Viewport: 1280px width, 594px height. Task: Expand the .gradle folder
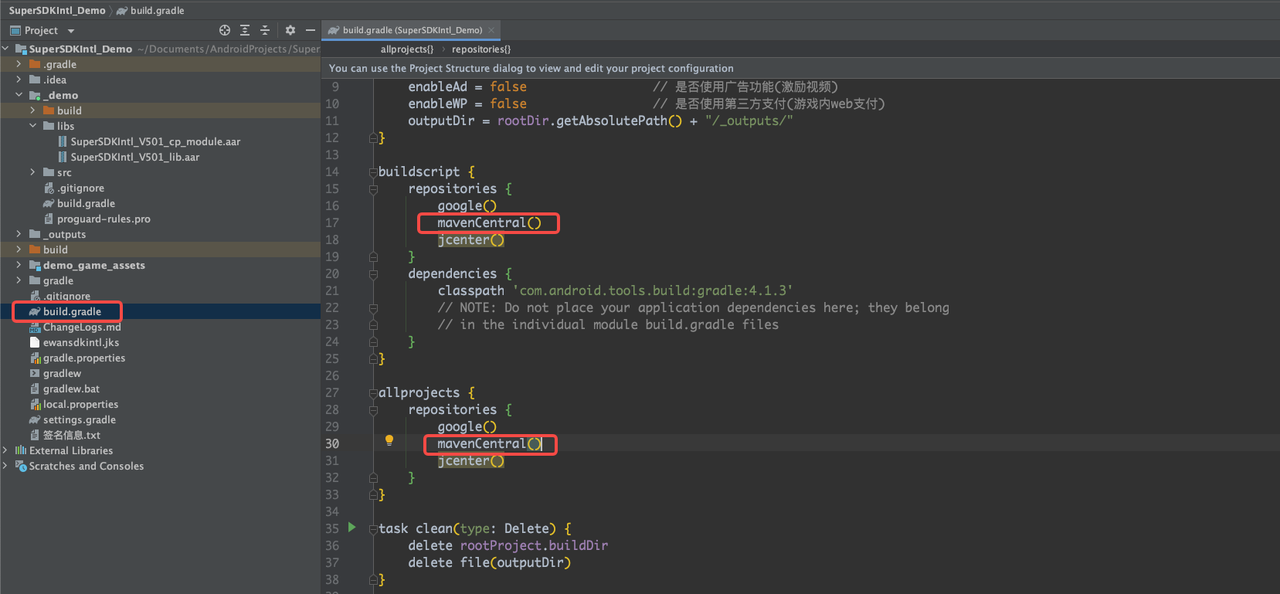click(x=19, y=64)
